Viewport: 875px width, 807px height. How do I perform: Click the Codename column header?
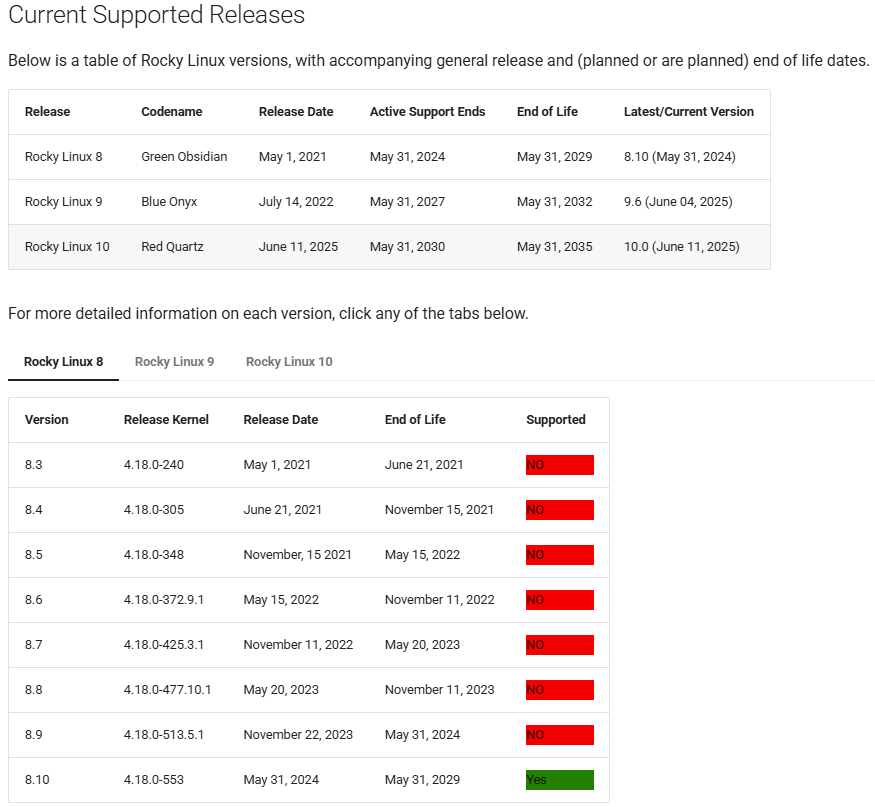170,112
